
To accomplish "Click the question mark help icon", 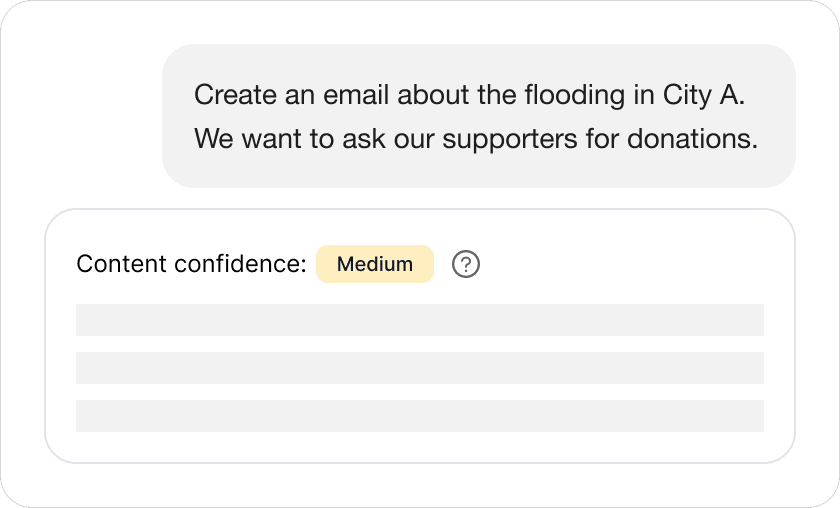I will click(466, 265).
